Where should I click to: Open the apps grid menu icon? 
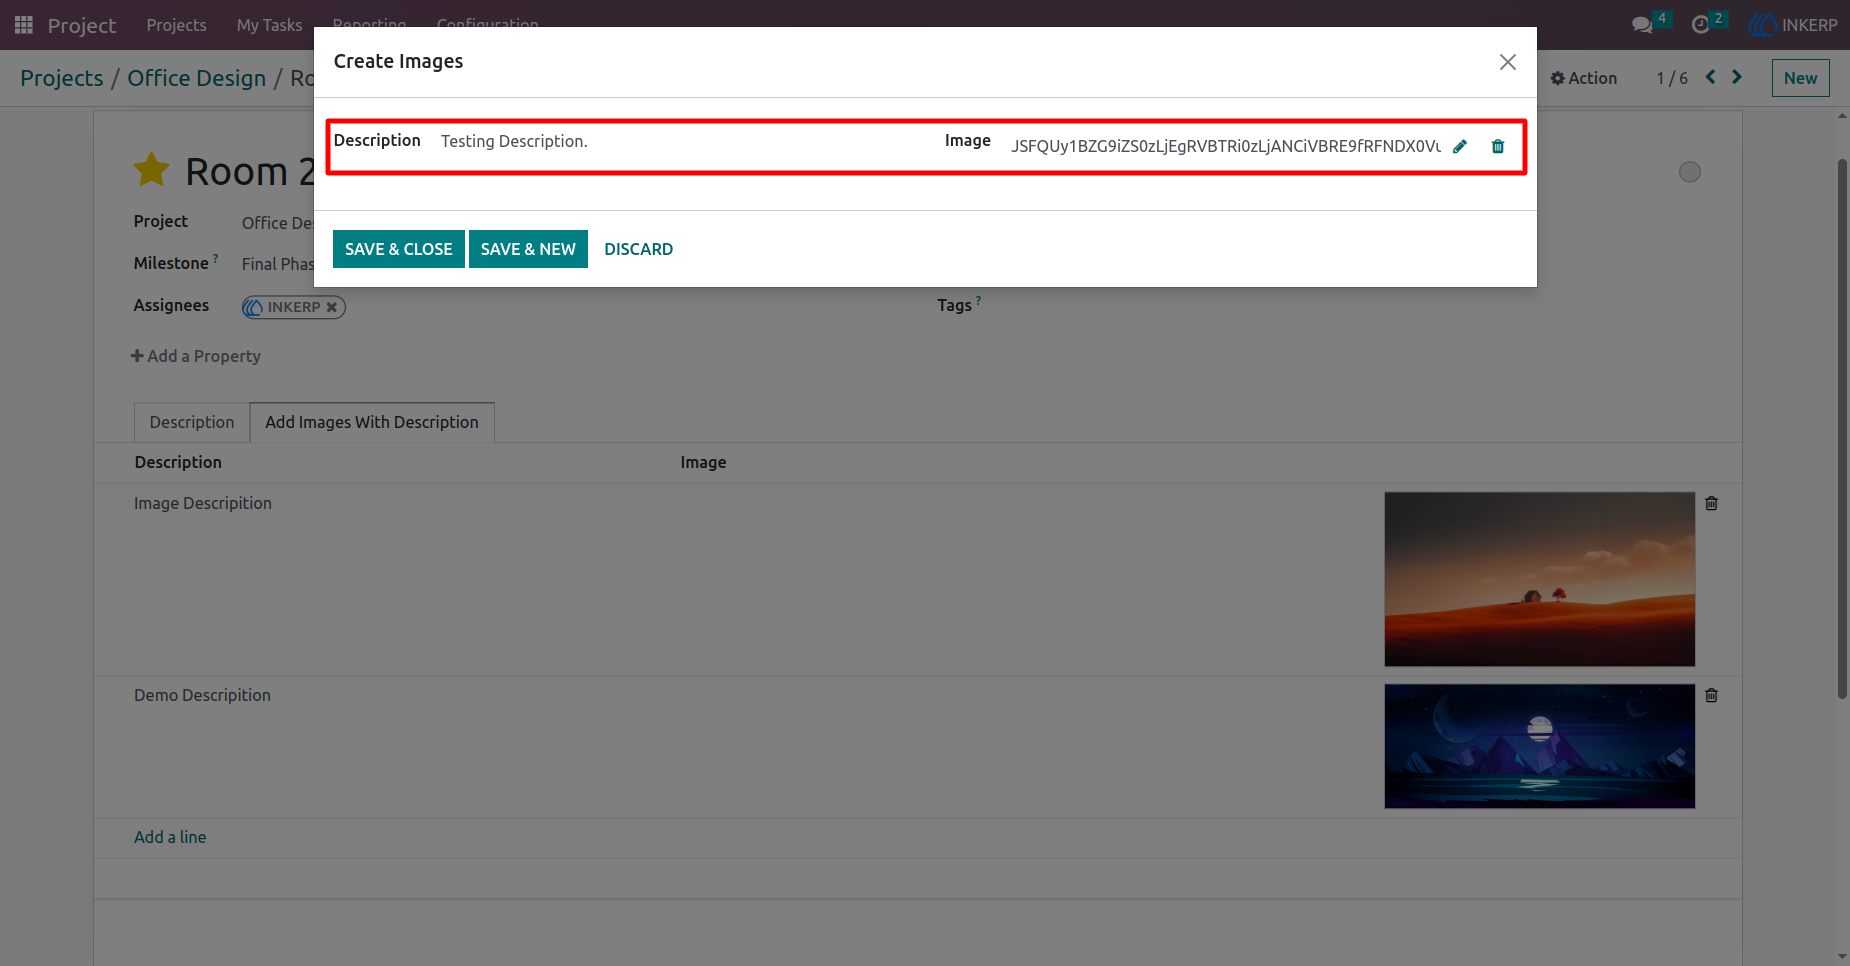coord(24,25)
